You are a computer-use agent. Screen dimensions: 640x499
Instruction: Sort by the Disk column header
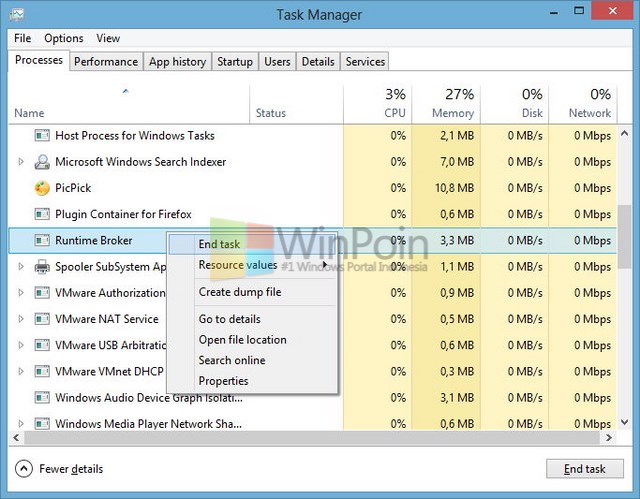click(x=515, y=104)
